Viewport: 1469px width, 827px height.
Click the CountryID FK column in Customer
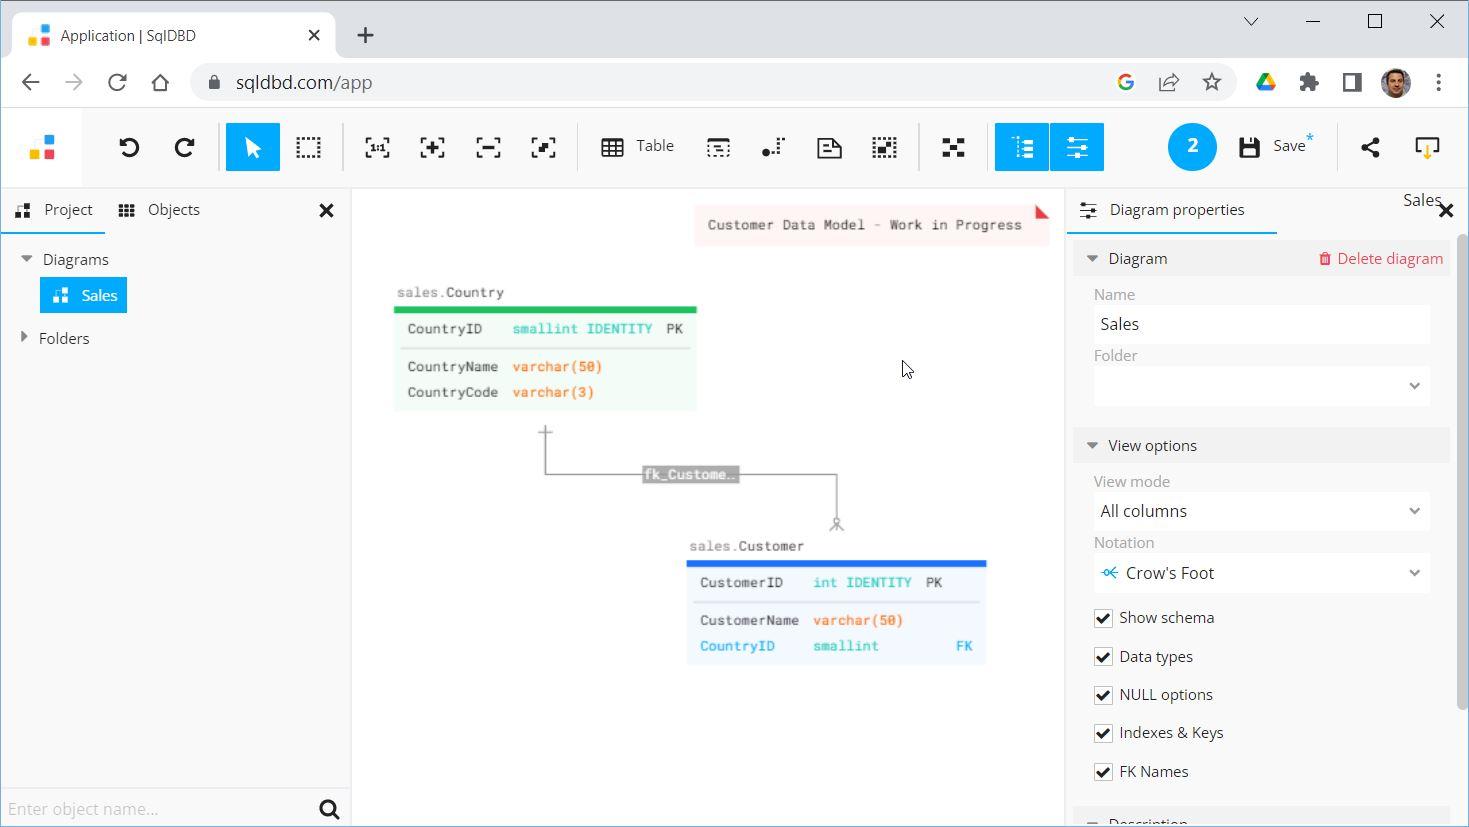[836, 647]
